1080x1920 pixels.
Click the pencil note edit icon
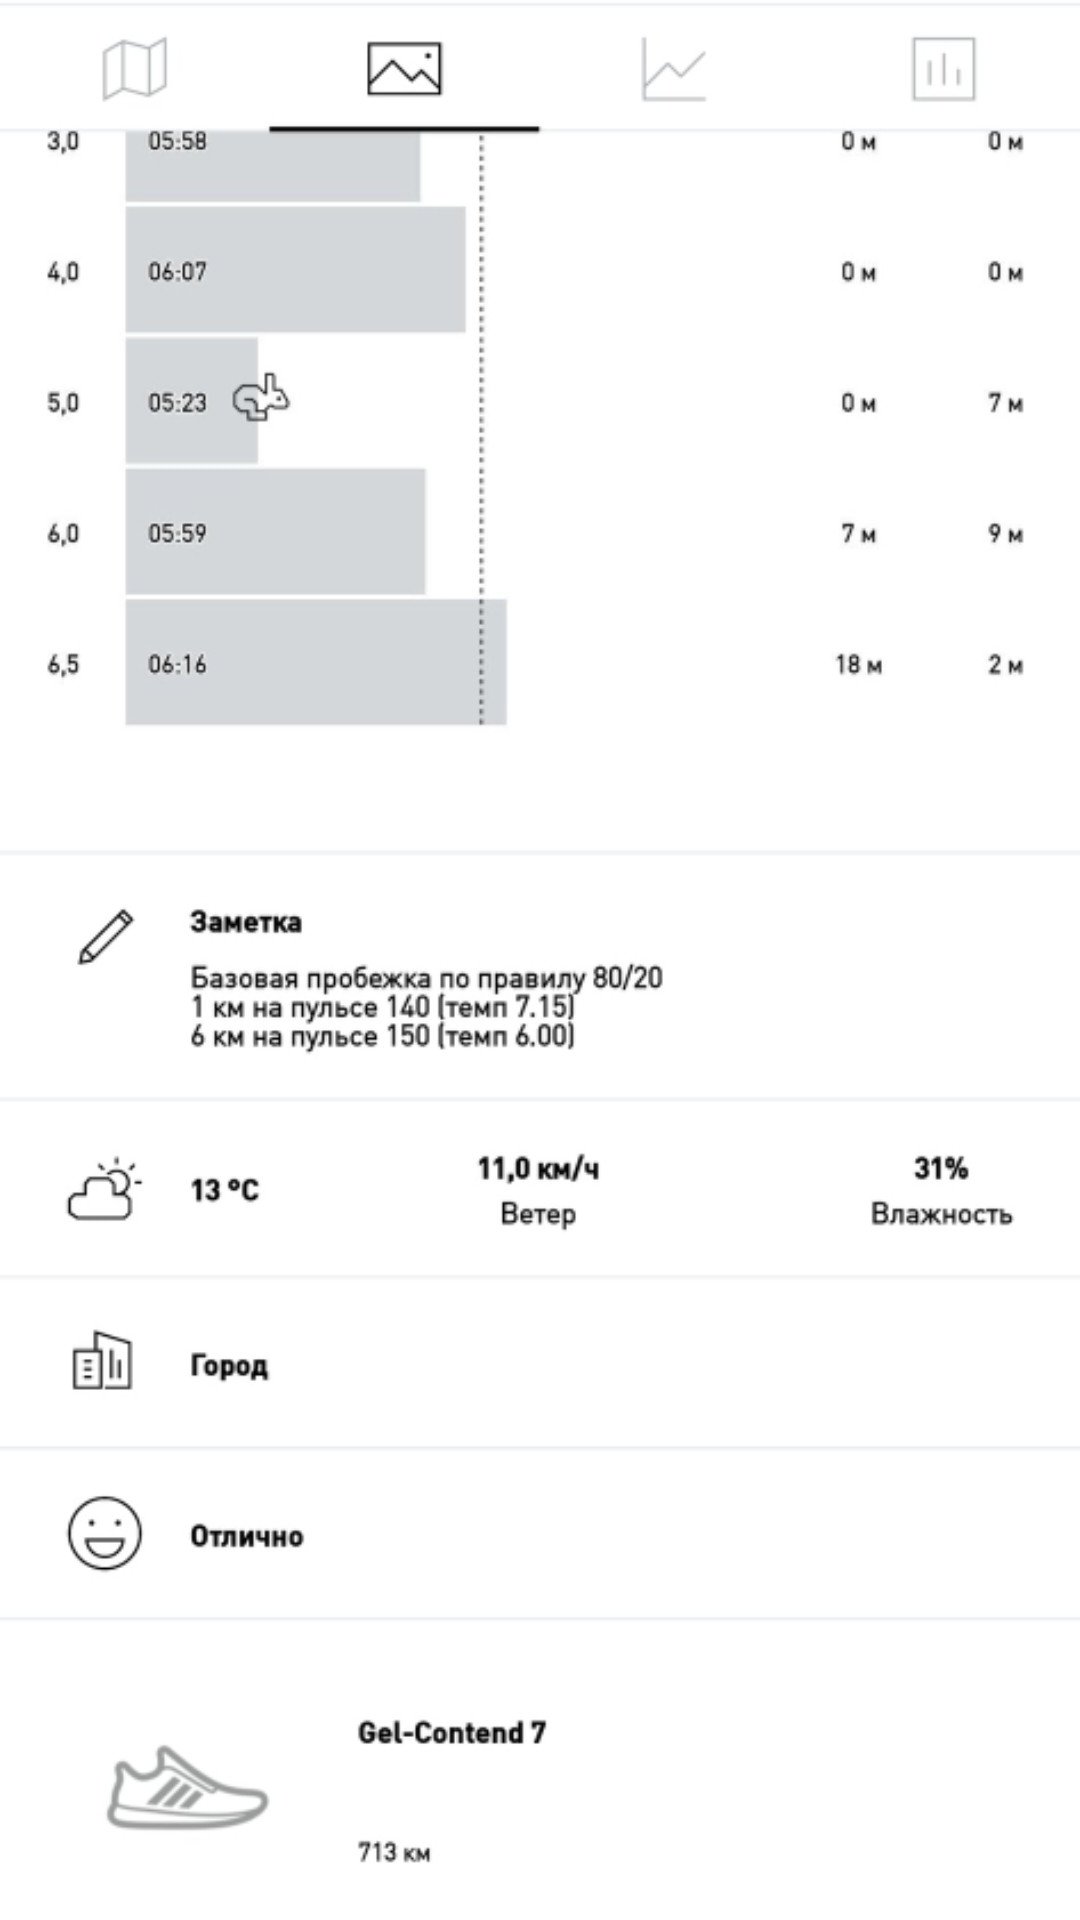coord(106,936)
